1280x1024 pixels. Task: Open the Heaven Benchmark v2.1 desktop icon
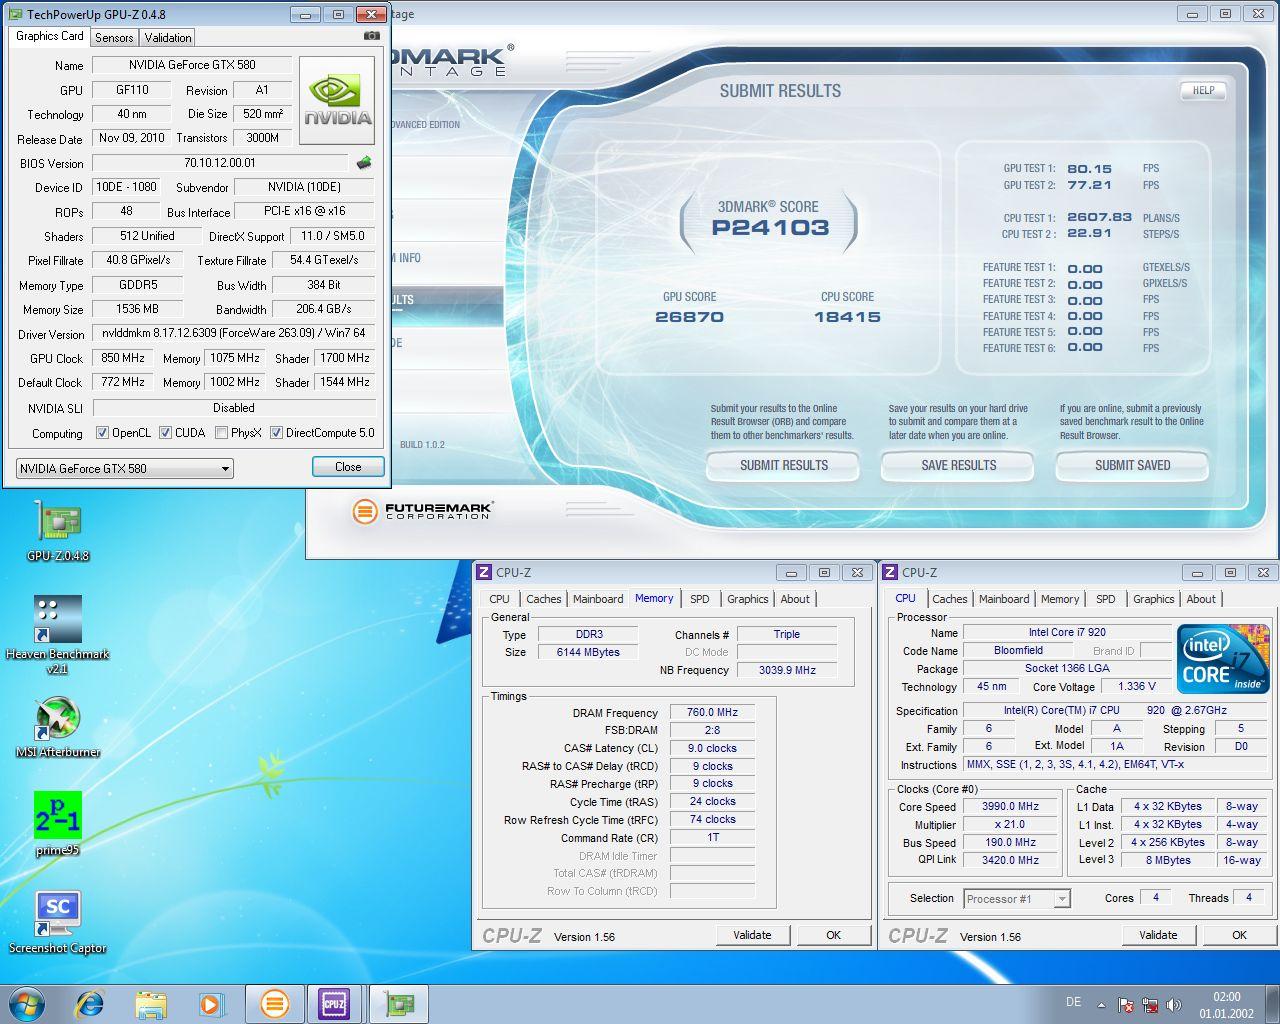[58, 635]
